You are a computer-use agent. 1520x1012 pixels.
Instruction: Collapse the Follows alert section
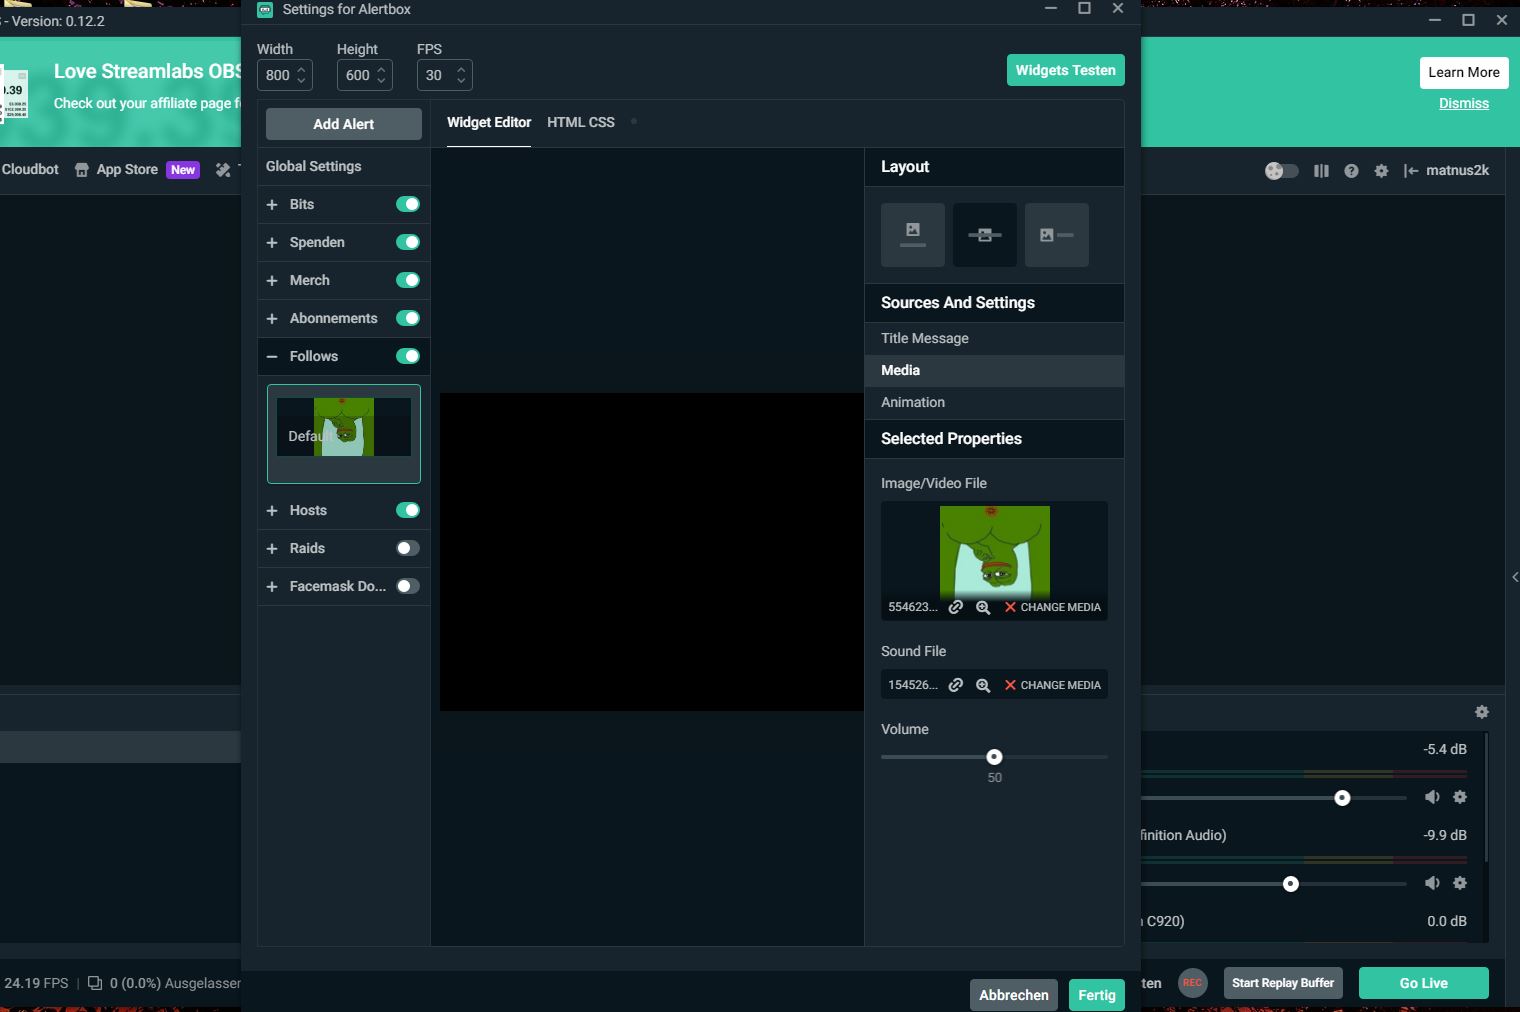coord(272,356)
